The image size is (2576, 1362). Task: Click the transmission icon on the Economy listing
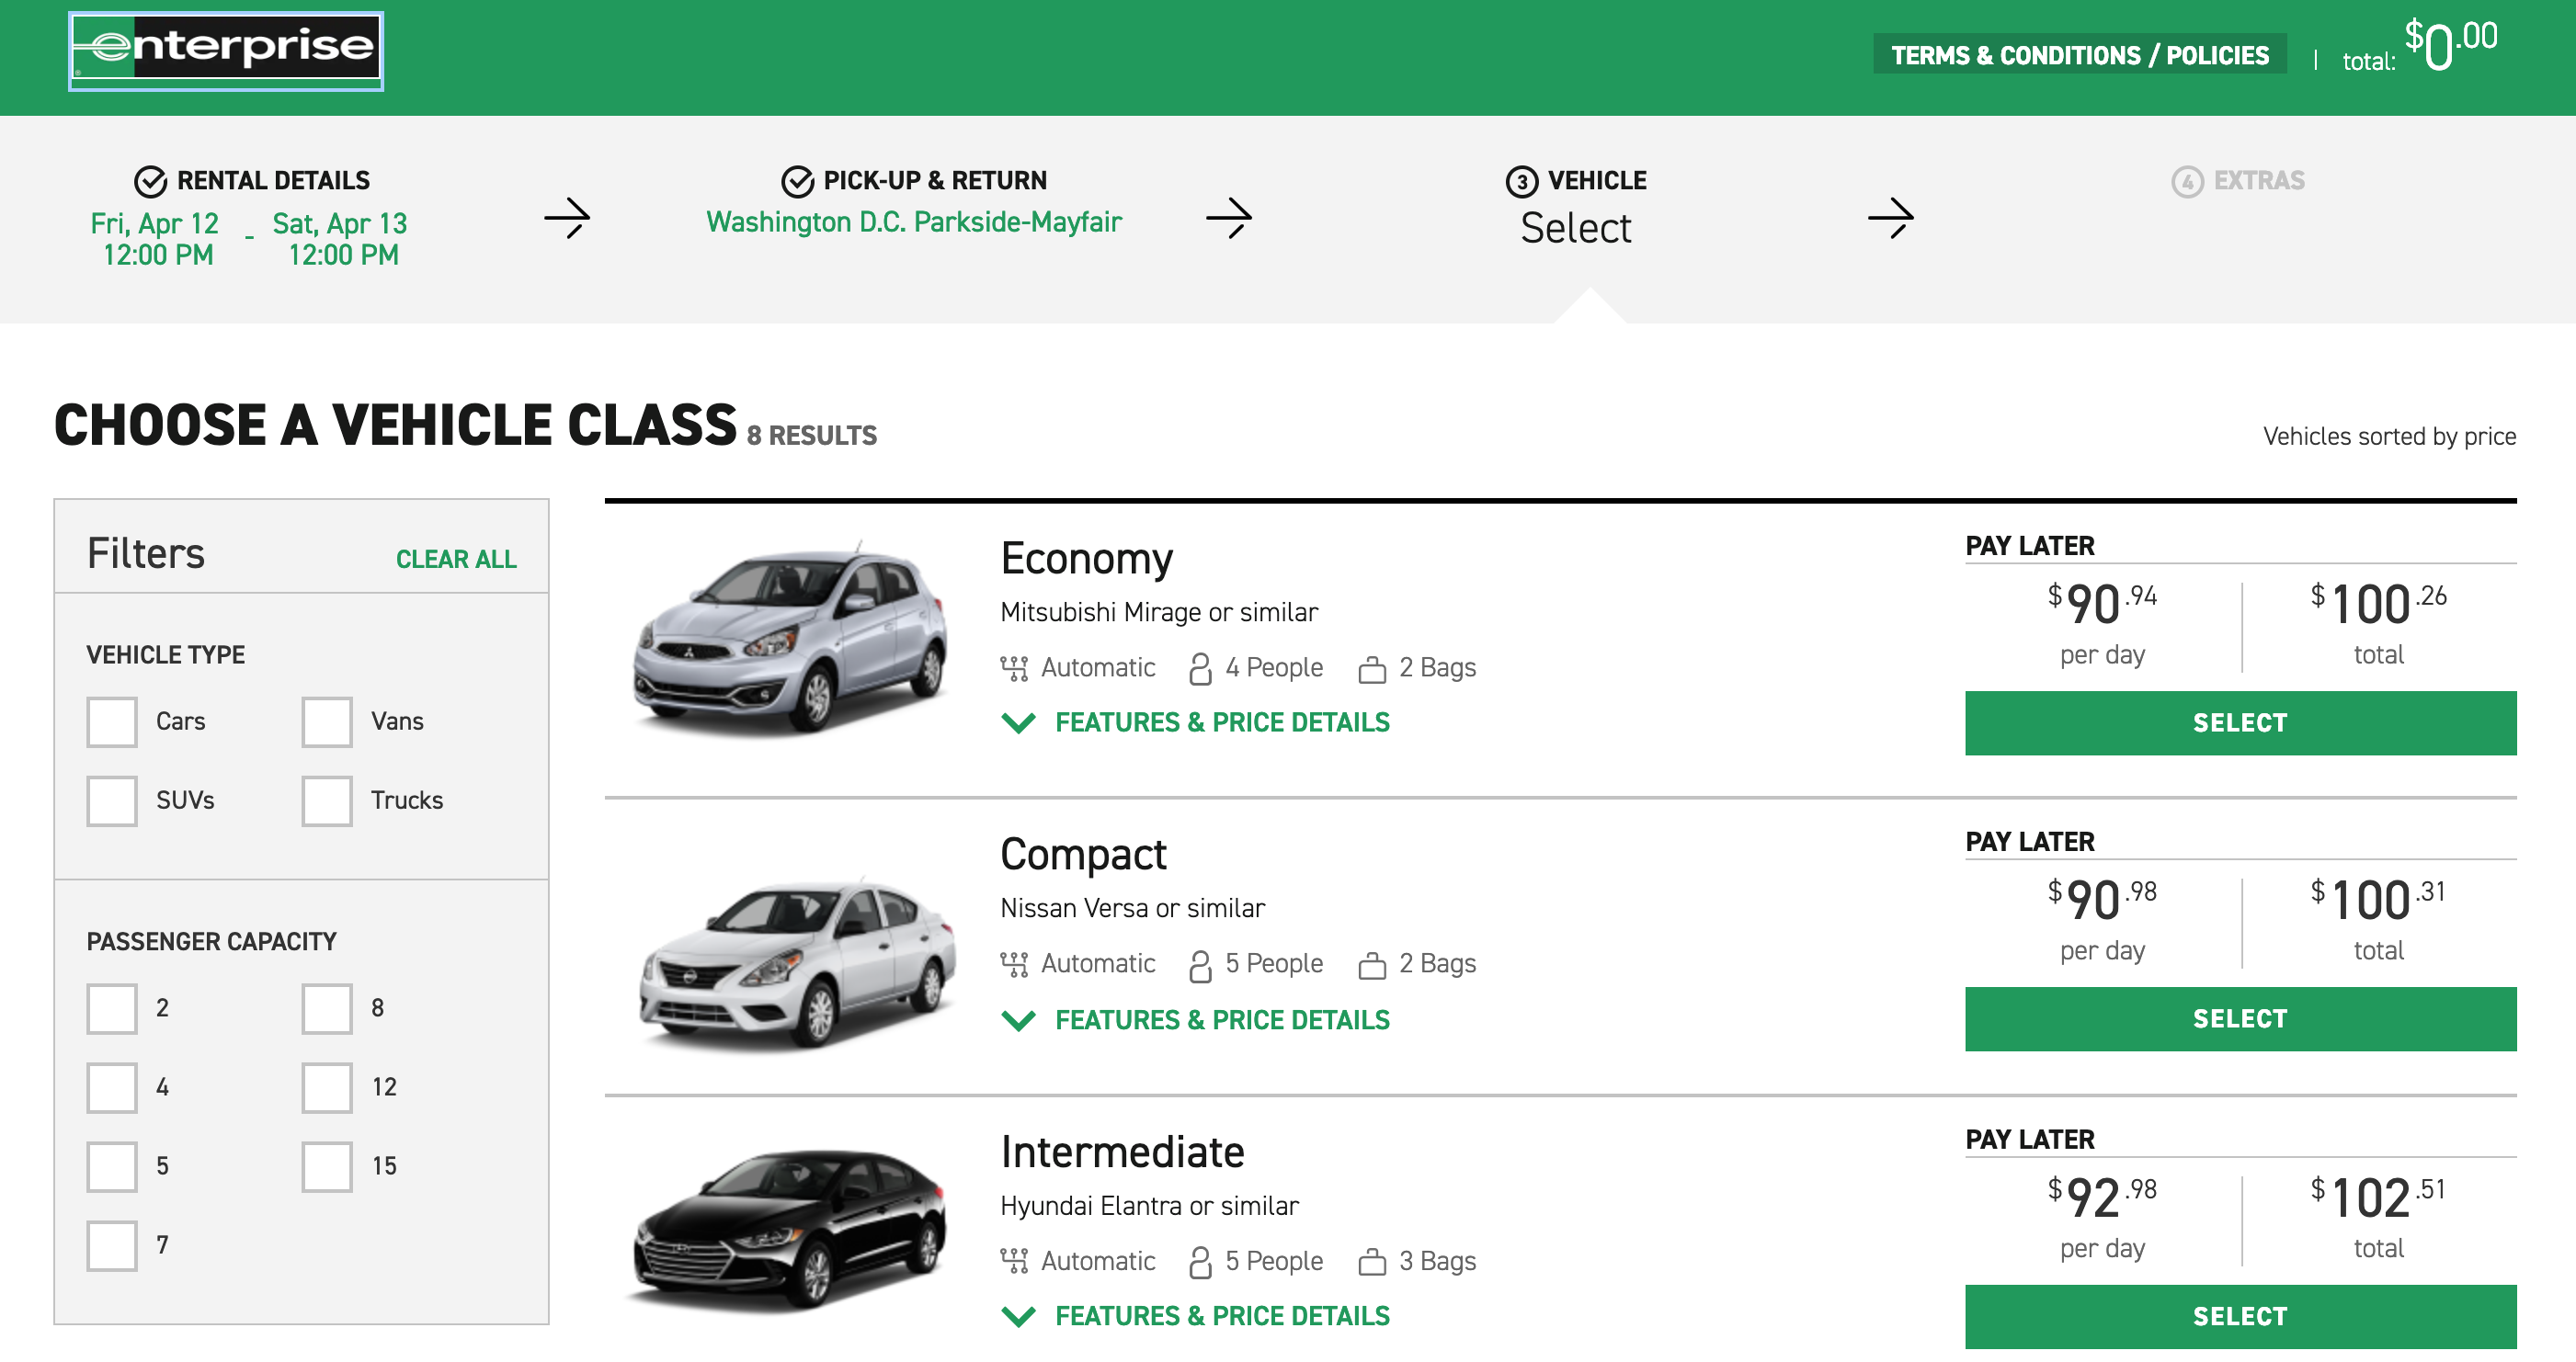point(1014,667)
